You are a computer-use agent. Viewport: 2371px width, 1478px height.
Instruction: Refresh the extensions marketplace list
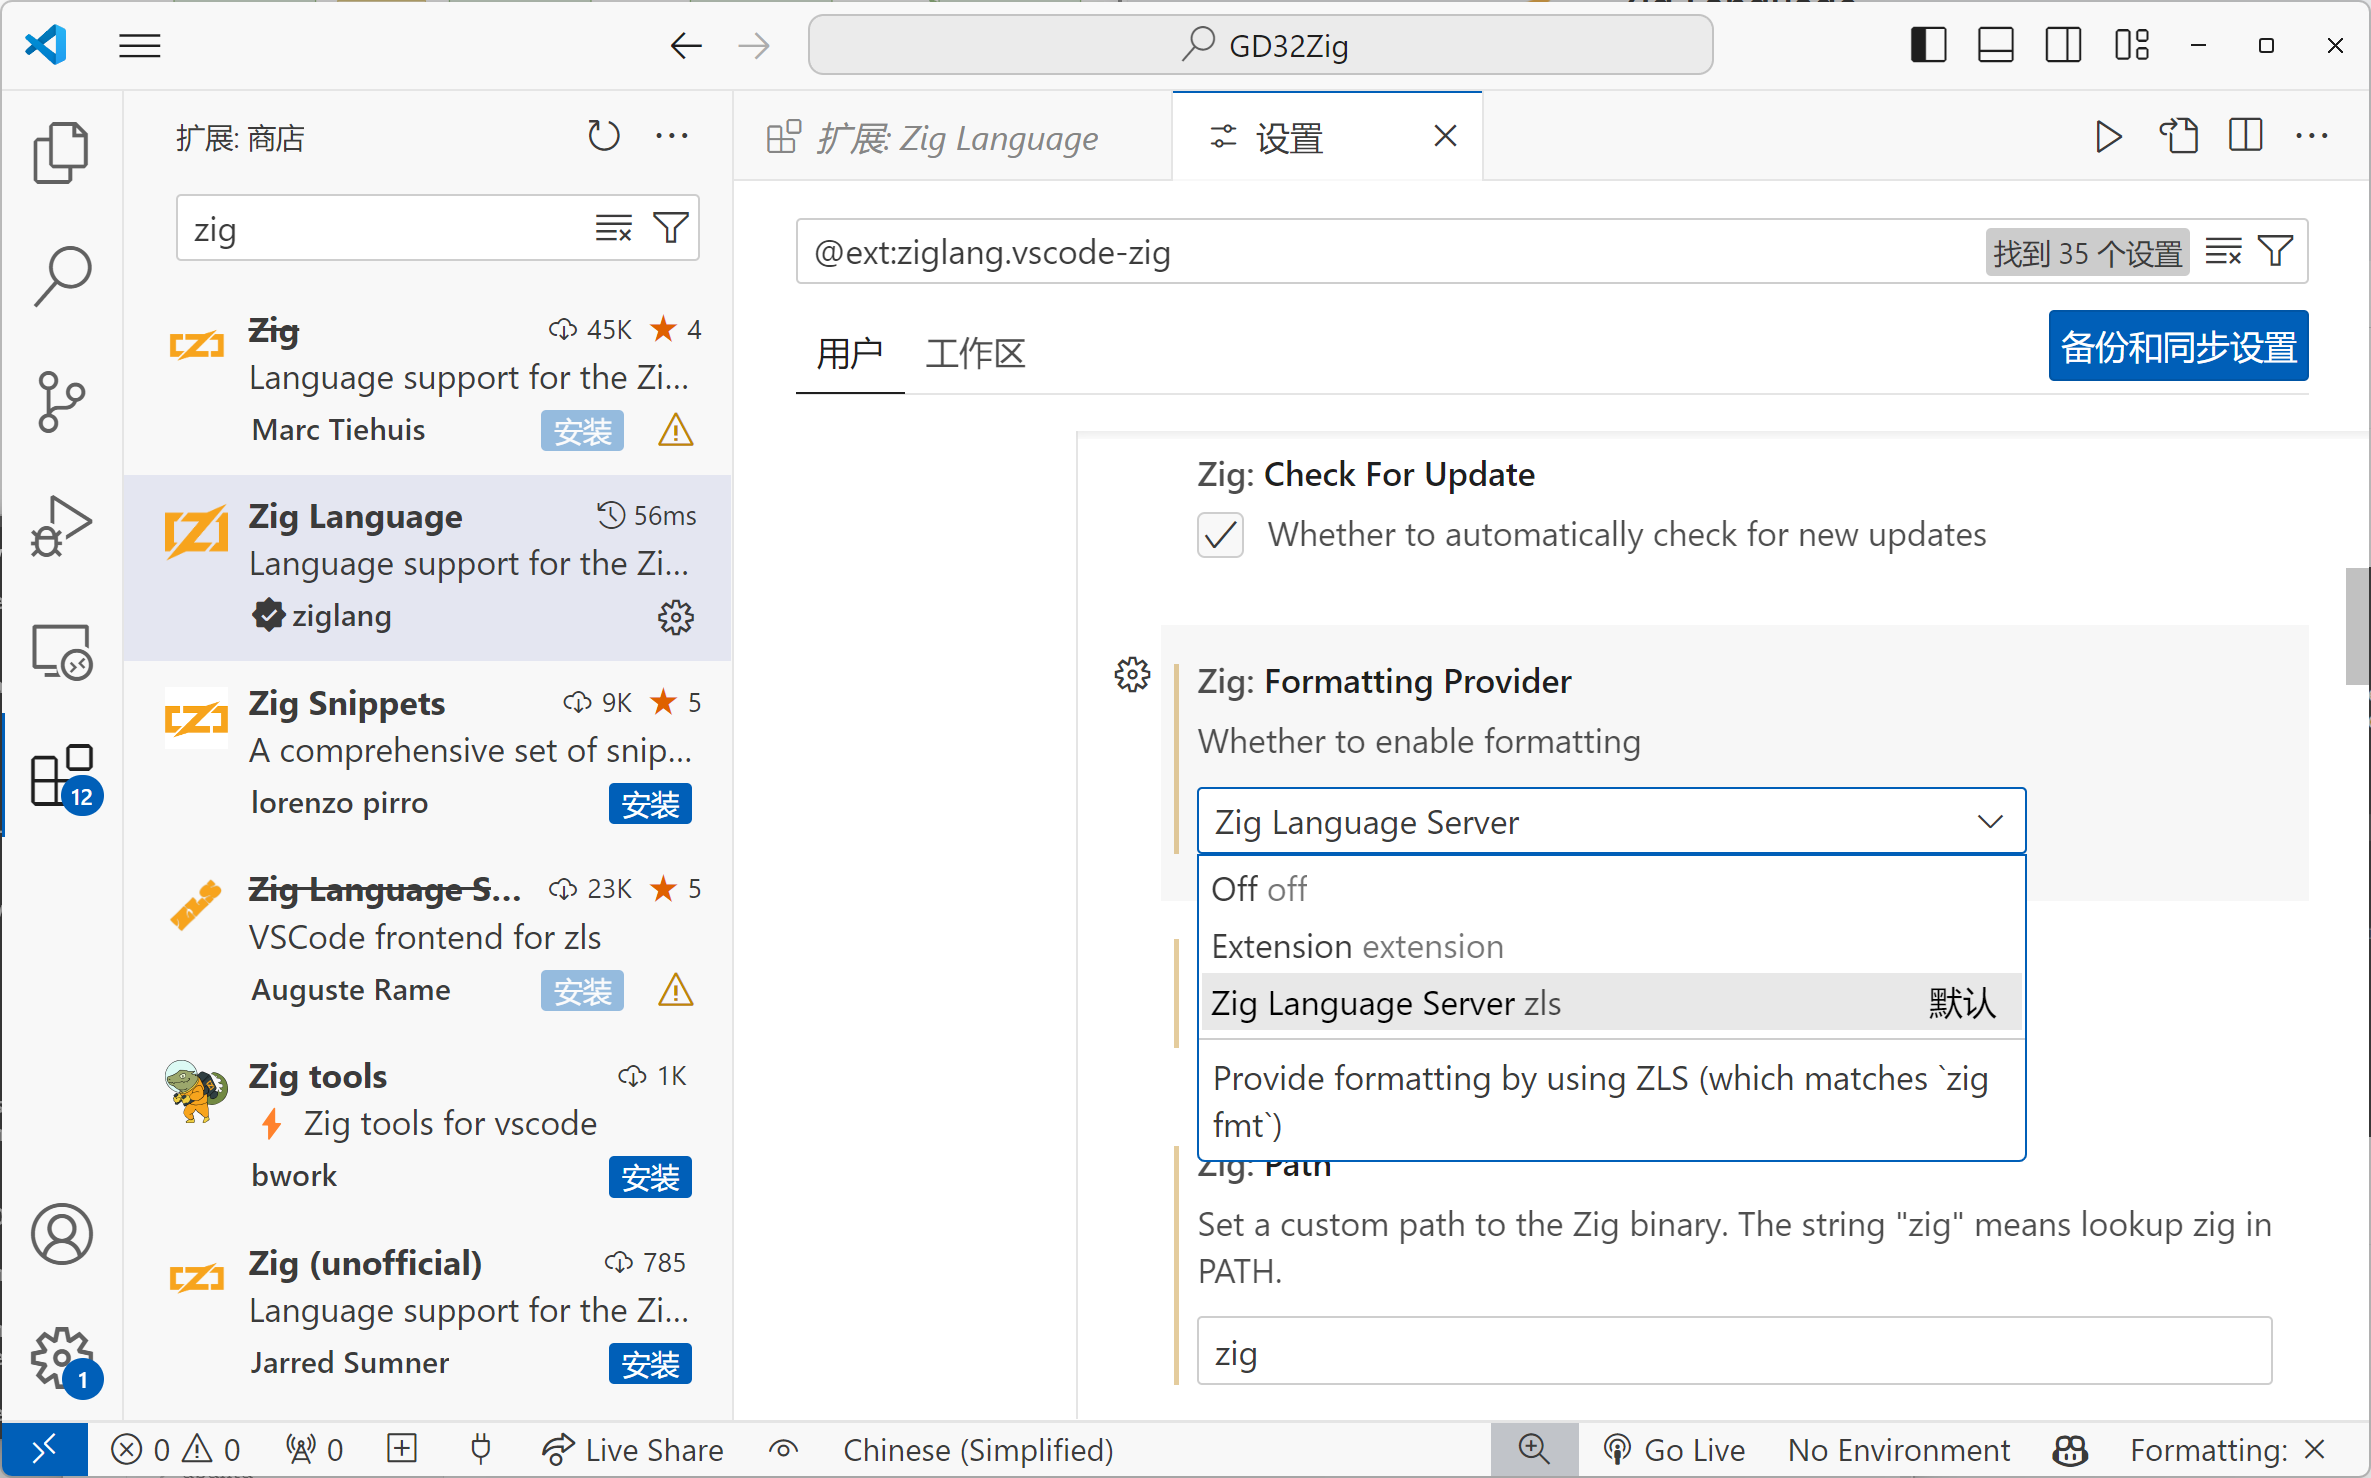point(603,136)
